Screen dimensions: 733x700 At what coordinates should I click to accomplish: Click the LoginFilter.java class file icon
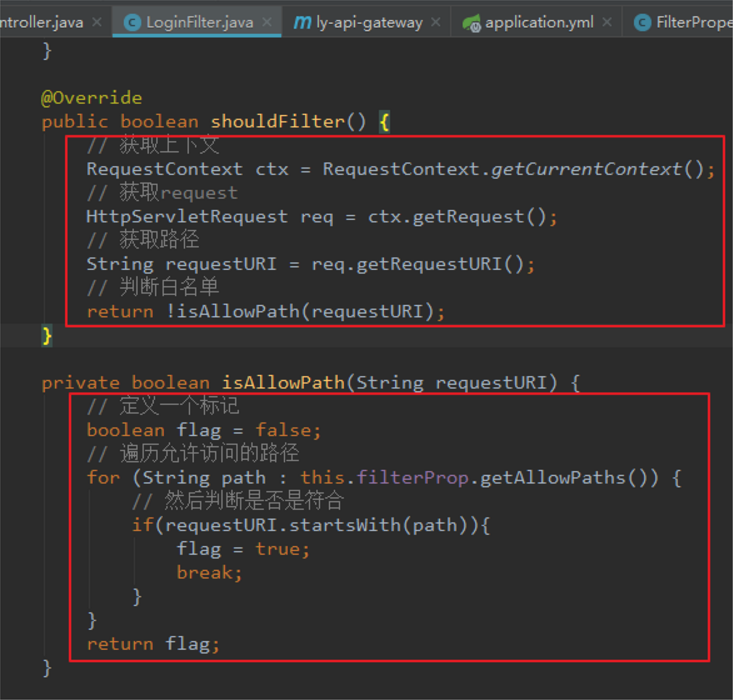tap(132, 22)
